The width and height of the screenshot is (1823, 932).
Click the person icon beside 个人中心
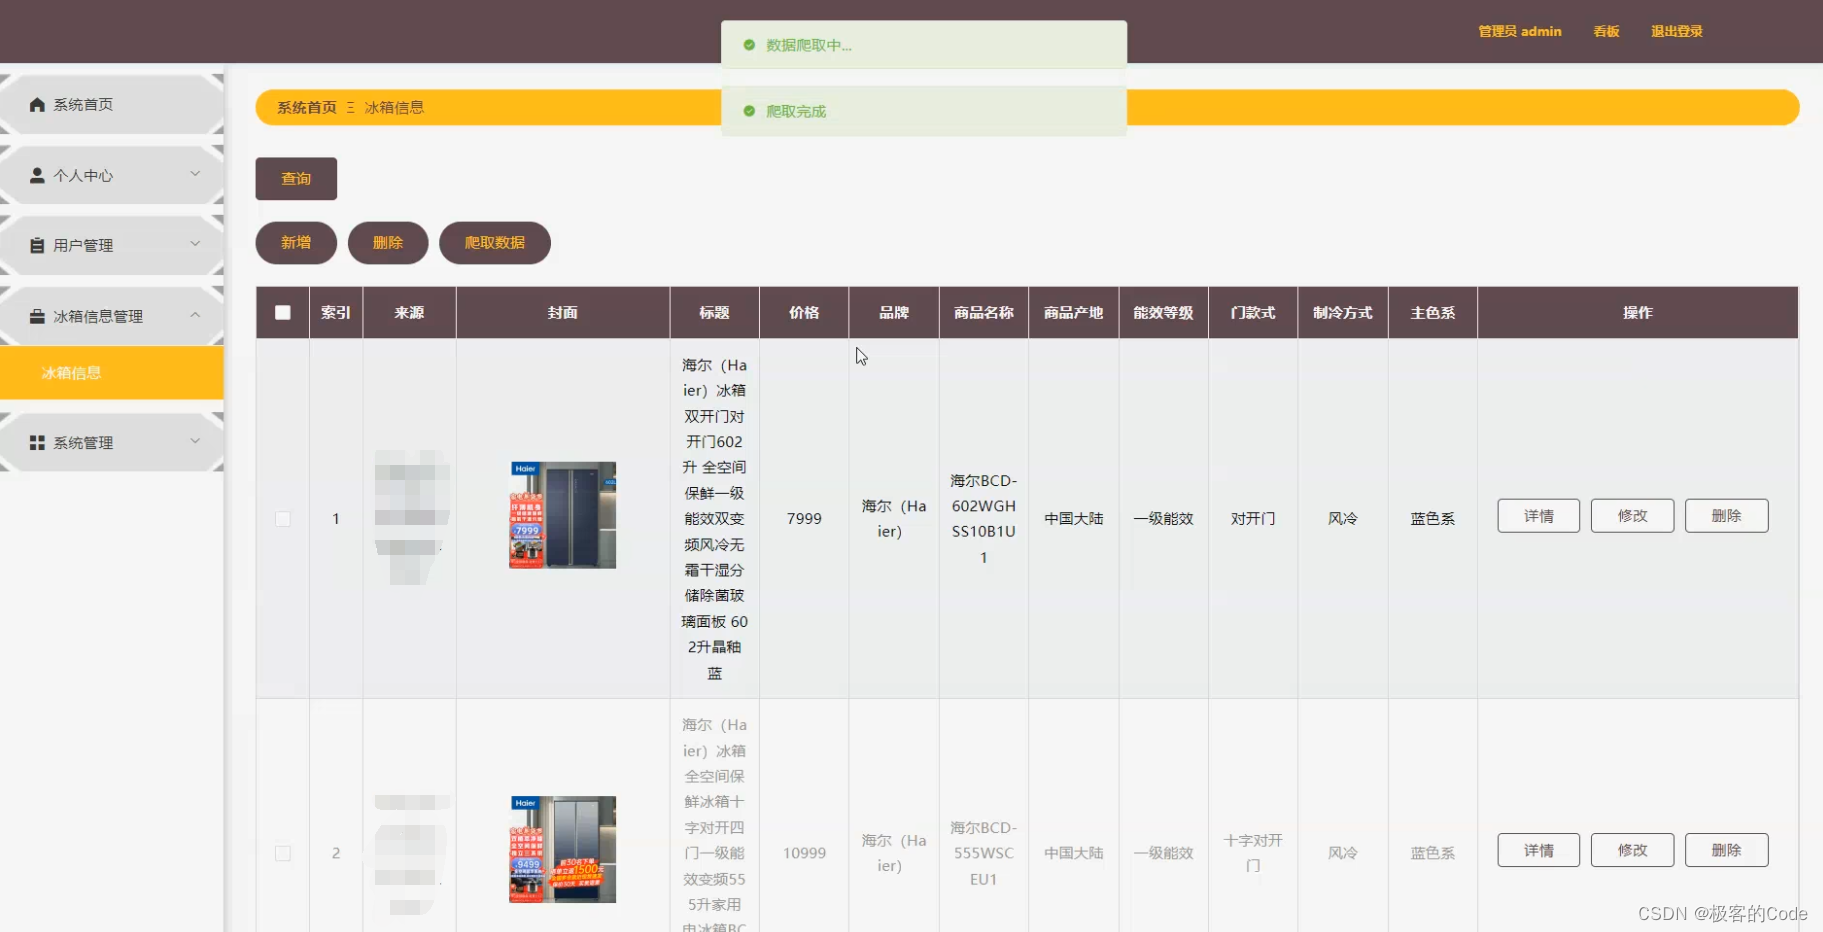point(37,175)
